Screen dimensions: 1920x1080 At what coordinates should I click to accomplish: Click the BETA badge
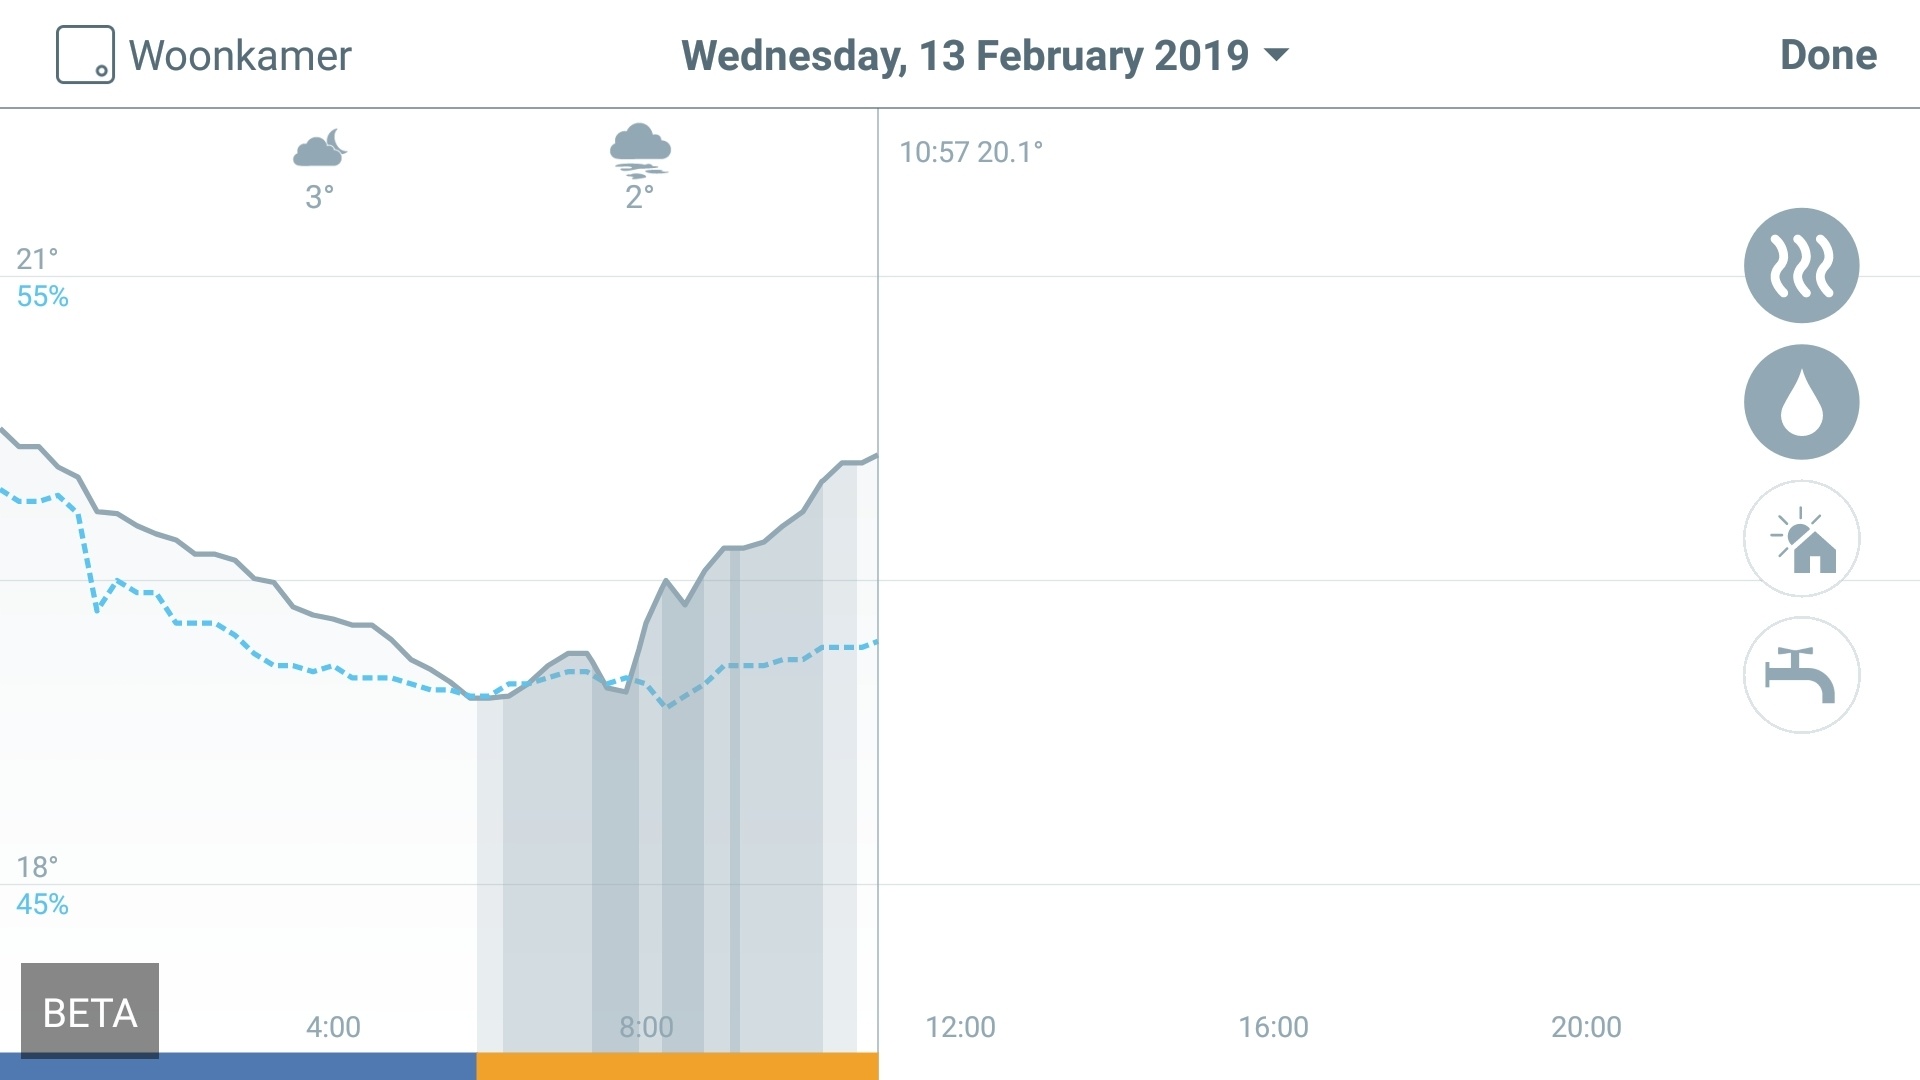click(x=90, y=1011)
